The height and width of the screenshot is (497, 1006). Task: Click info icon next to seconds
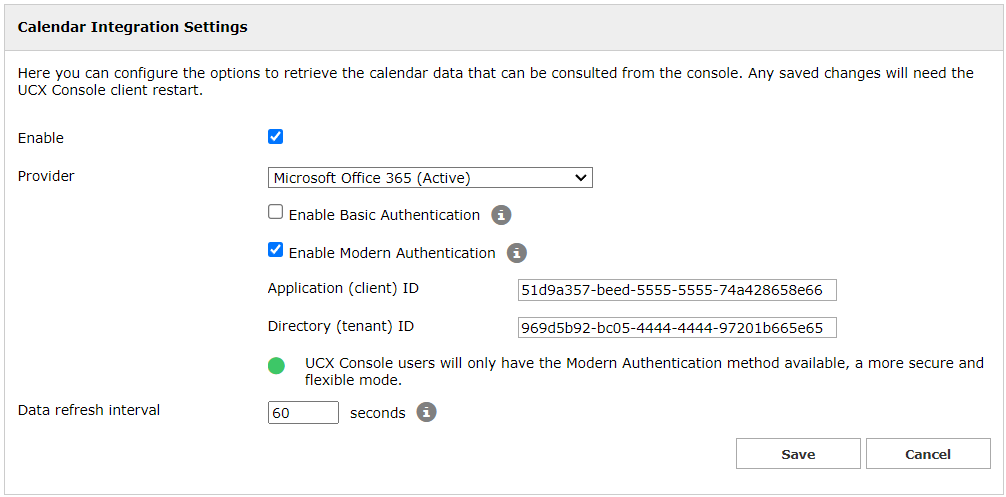click(x=426, y=412)
